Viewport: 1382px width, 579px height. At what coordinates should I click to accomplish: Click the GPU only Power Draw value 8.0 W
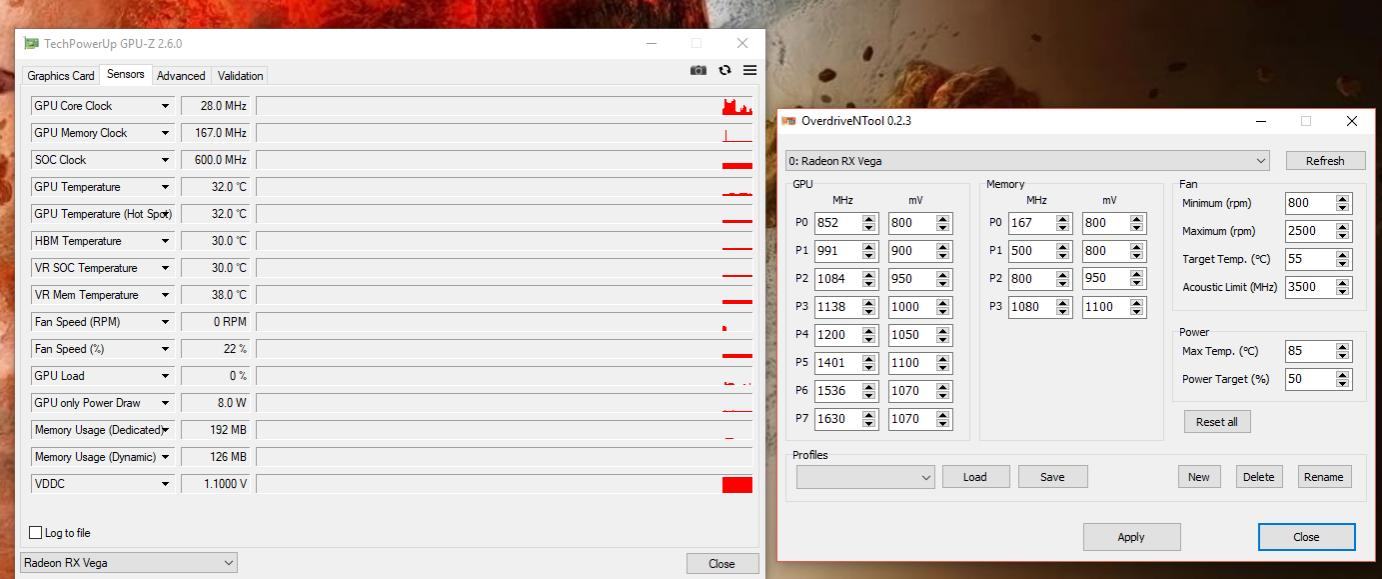pos(215,403)
